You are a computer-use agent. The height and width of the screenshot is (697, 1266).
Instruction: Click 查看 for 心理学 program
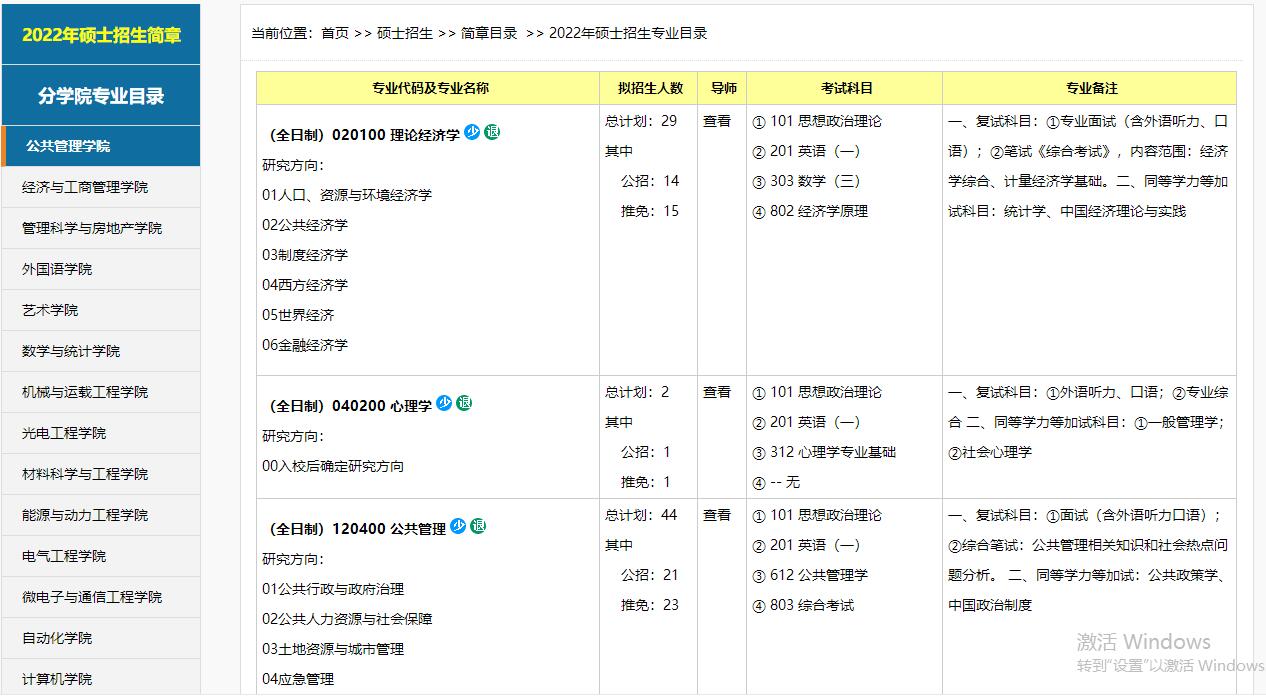click(x=717, y=394)
